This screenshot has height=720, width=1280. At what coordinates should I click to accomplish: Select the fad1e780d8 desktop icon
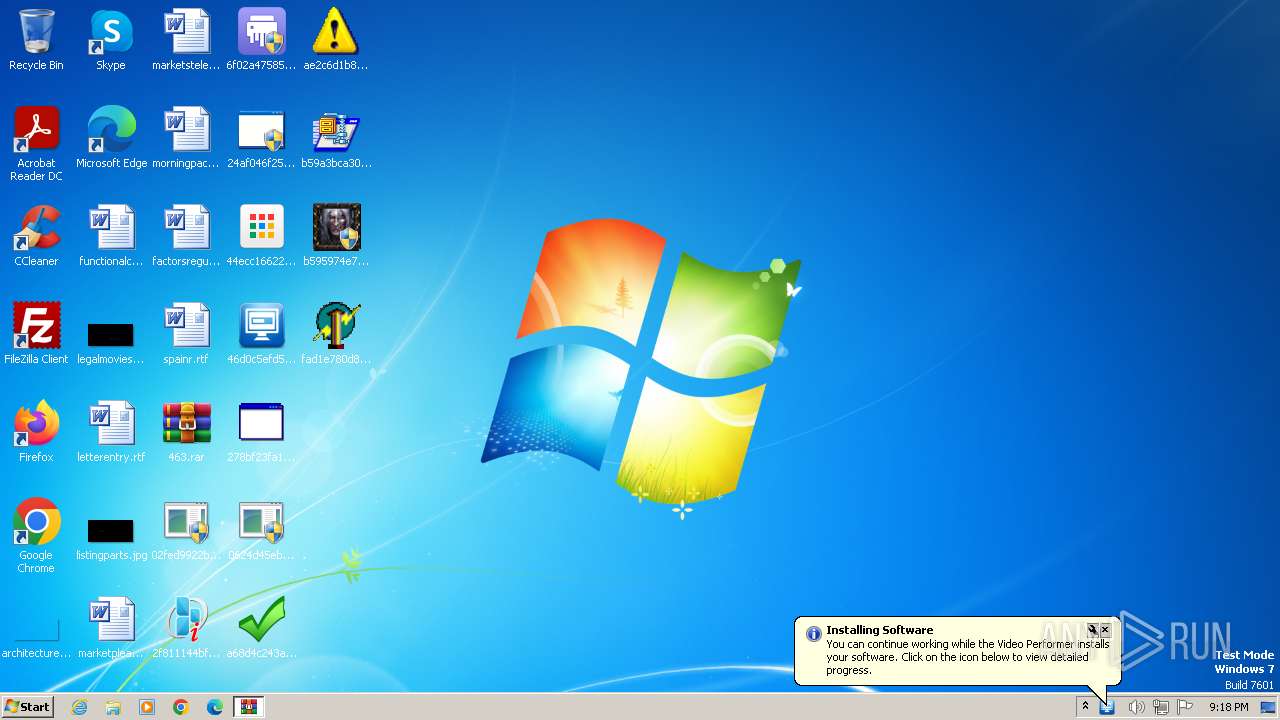pos(335,334)
